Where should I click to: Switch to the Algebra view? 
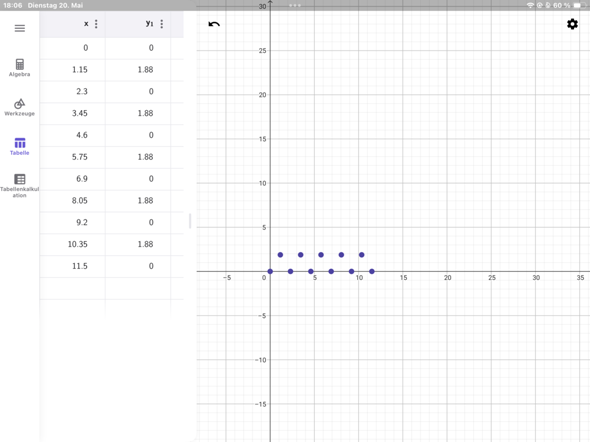[x=20, y=68]
